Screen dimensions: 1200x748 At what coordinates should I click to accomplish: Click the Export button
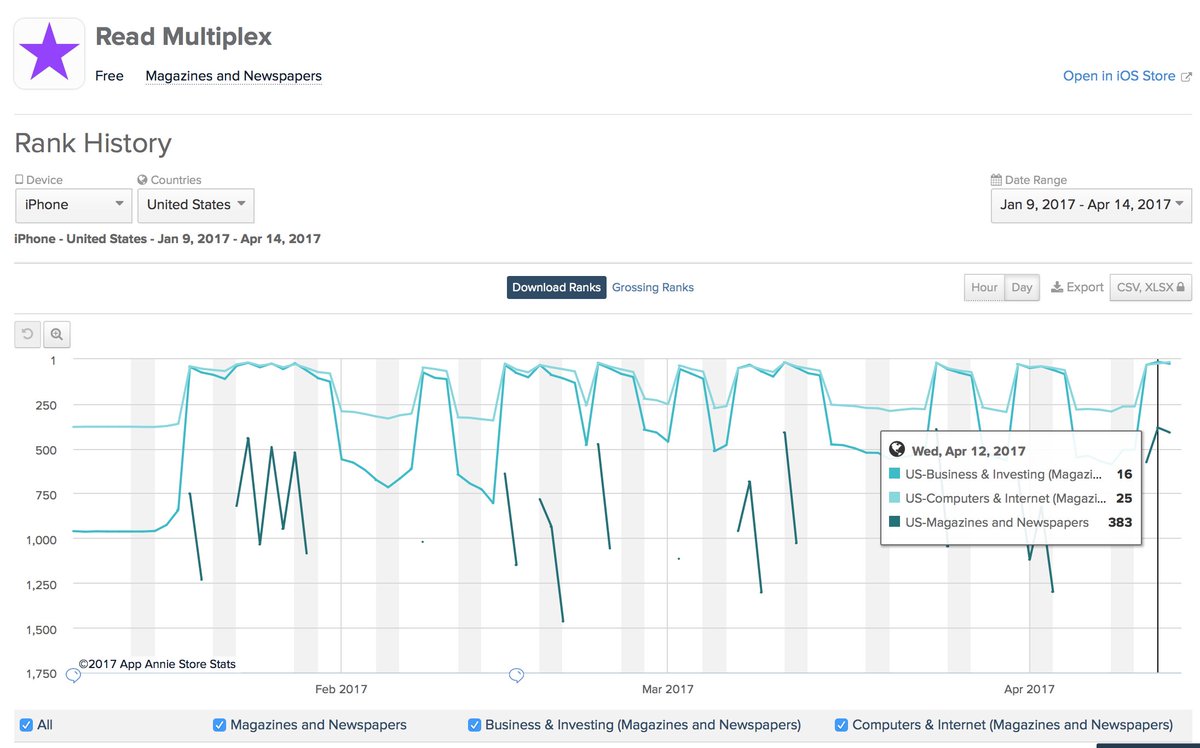[1077, 287]
